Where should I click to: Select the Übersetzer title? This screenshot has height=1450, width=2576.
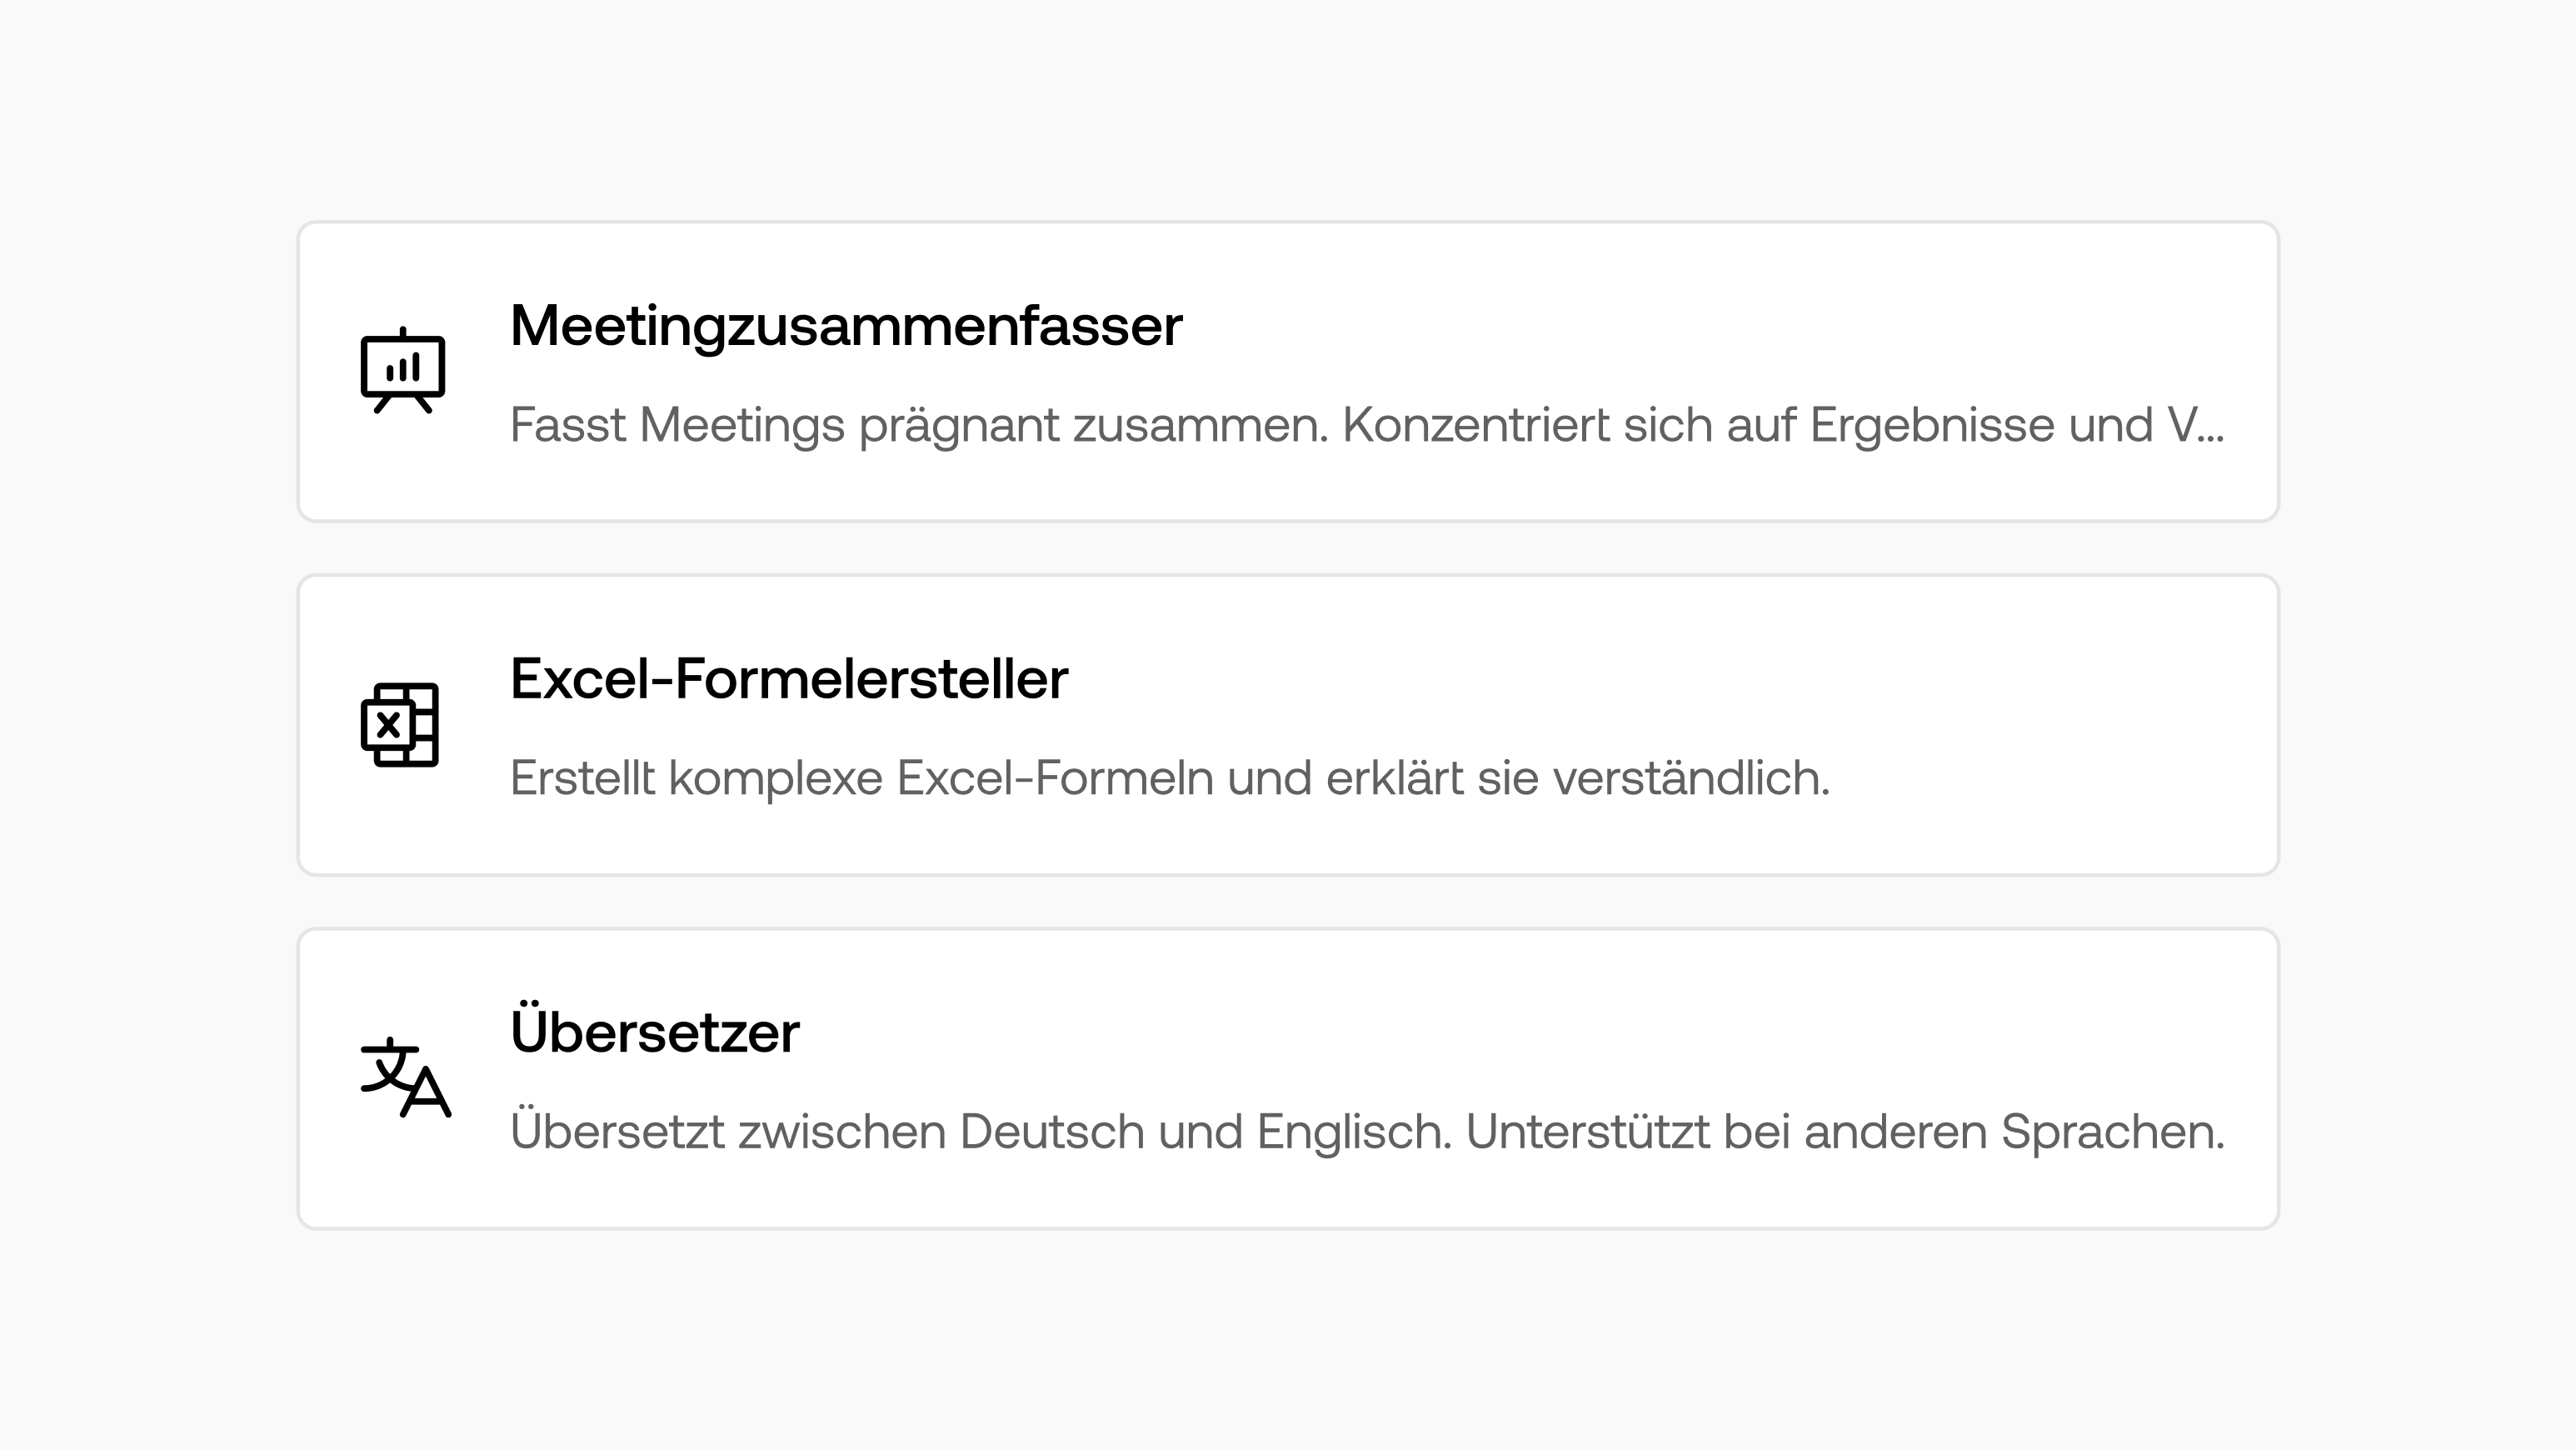654,1033
